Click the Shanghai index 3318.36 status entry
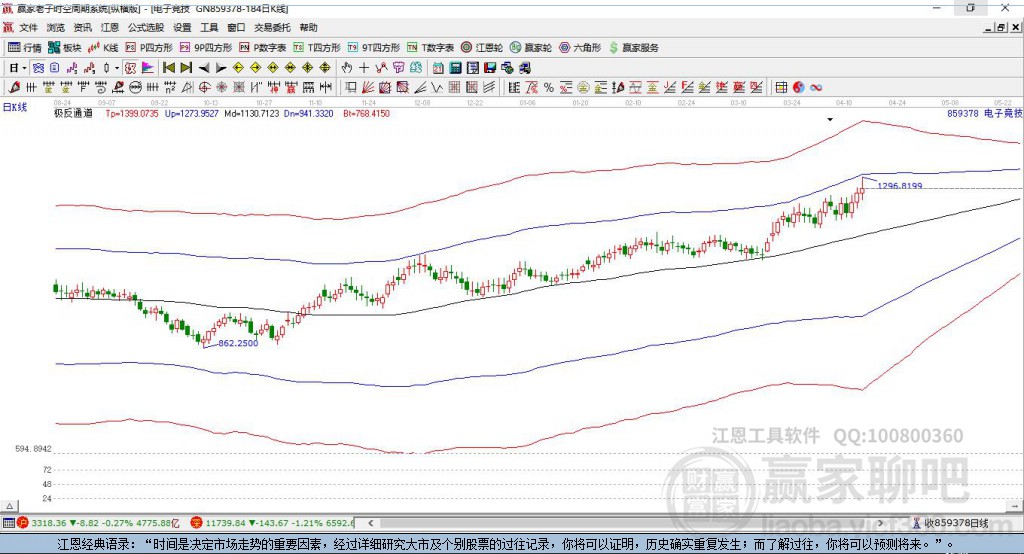The width and height of the screenshot is (1024, 554). 99,523
